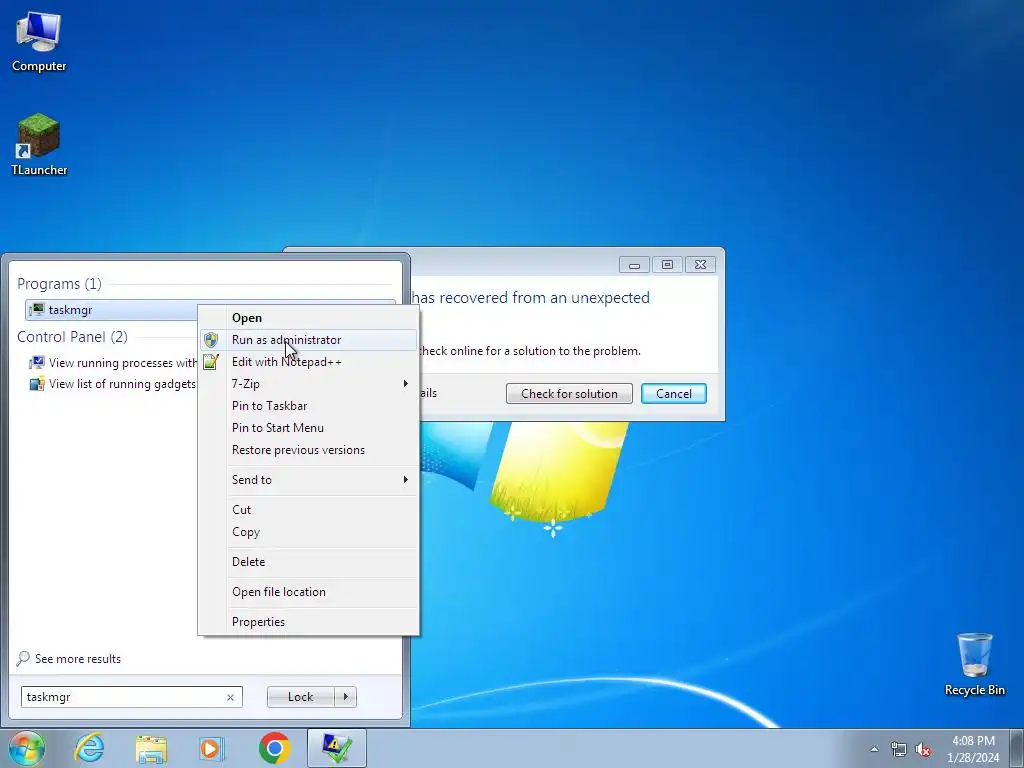The width and height of the screenshot is (1024, 768).
Task: Open View list of running gadgets
Action: [112, 384]
